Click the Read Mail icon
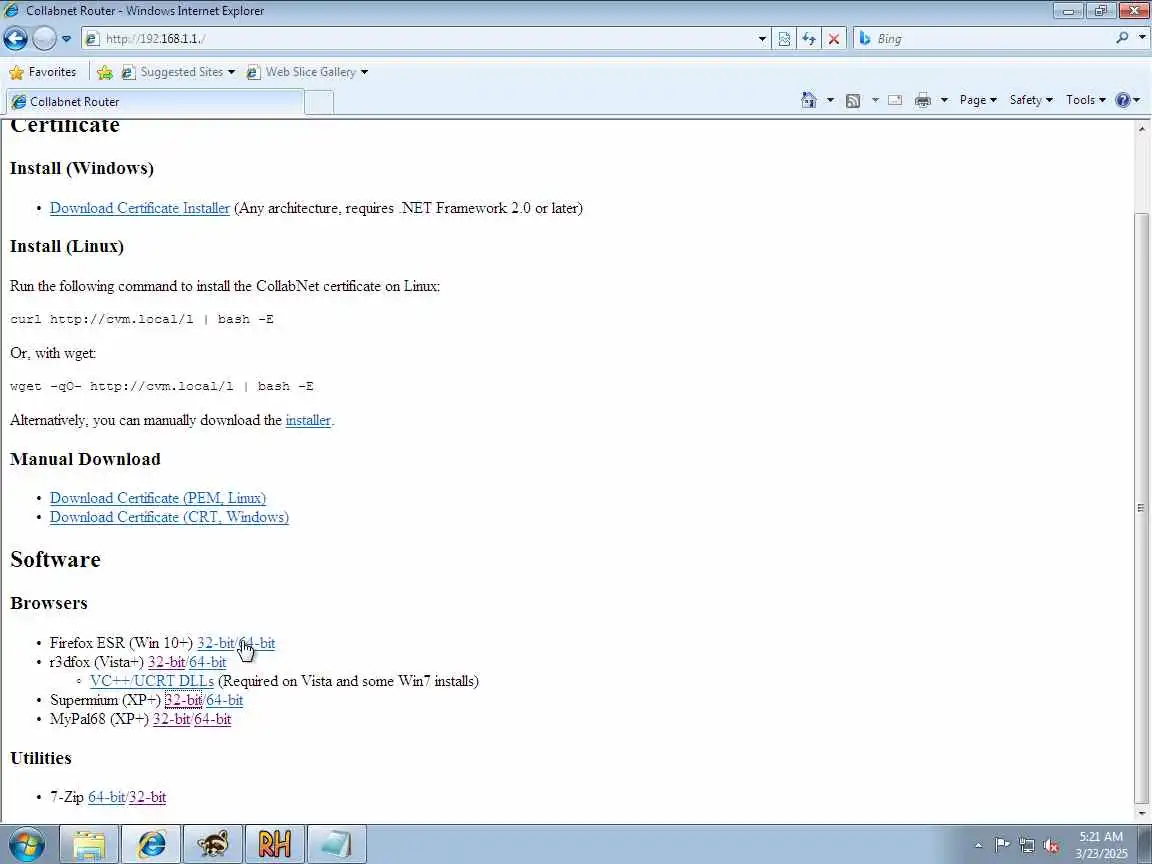1152x864 pixels. click(x=895, y=100)
